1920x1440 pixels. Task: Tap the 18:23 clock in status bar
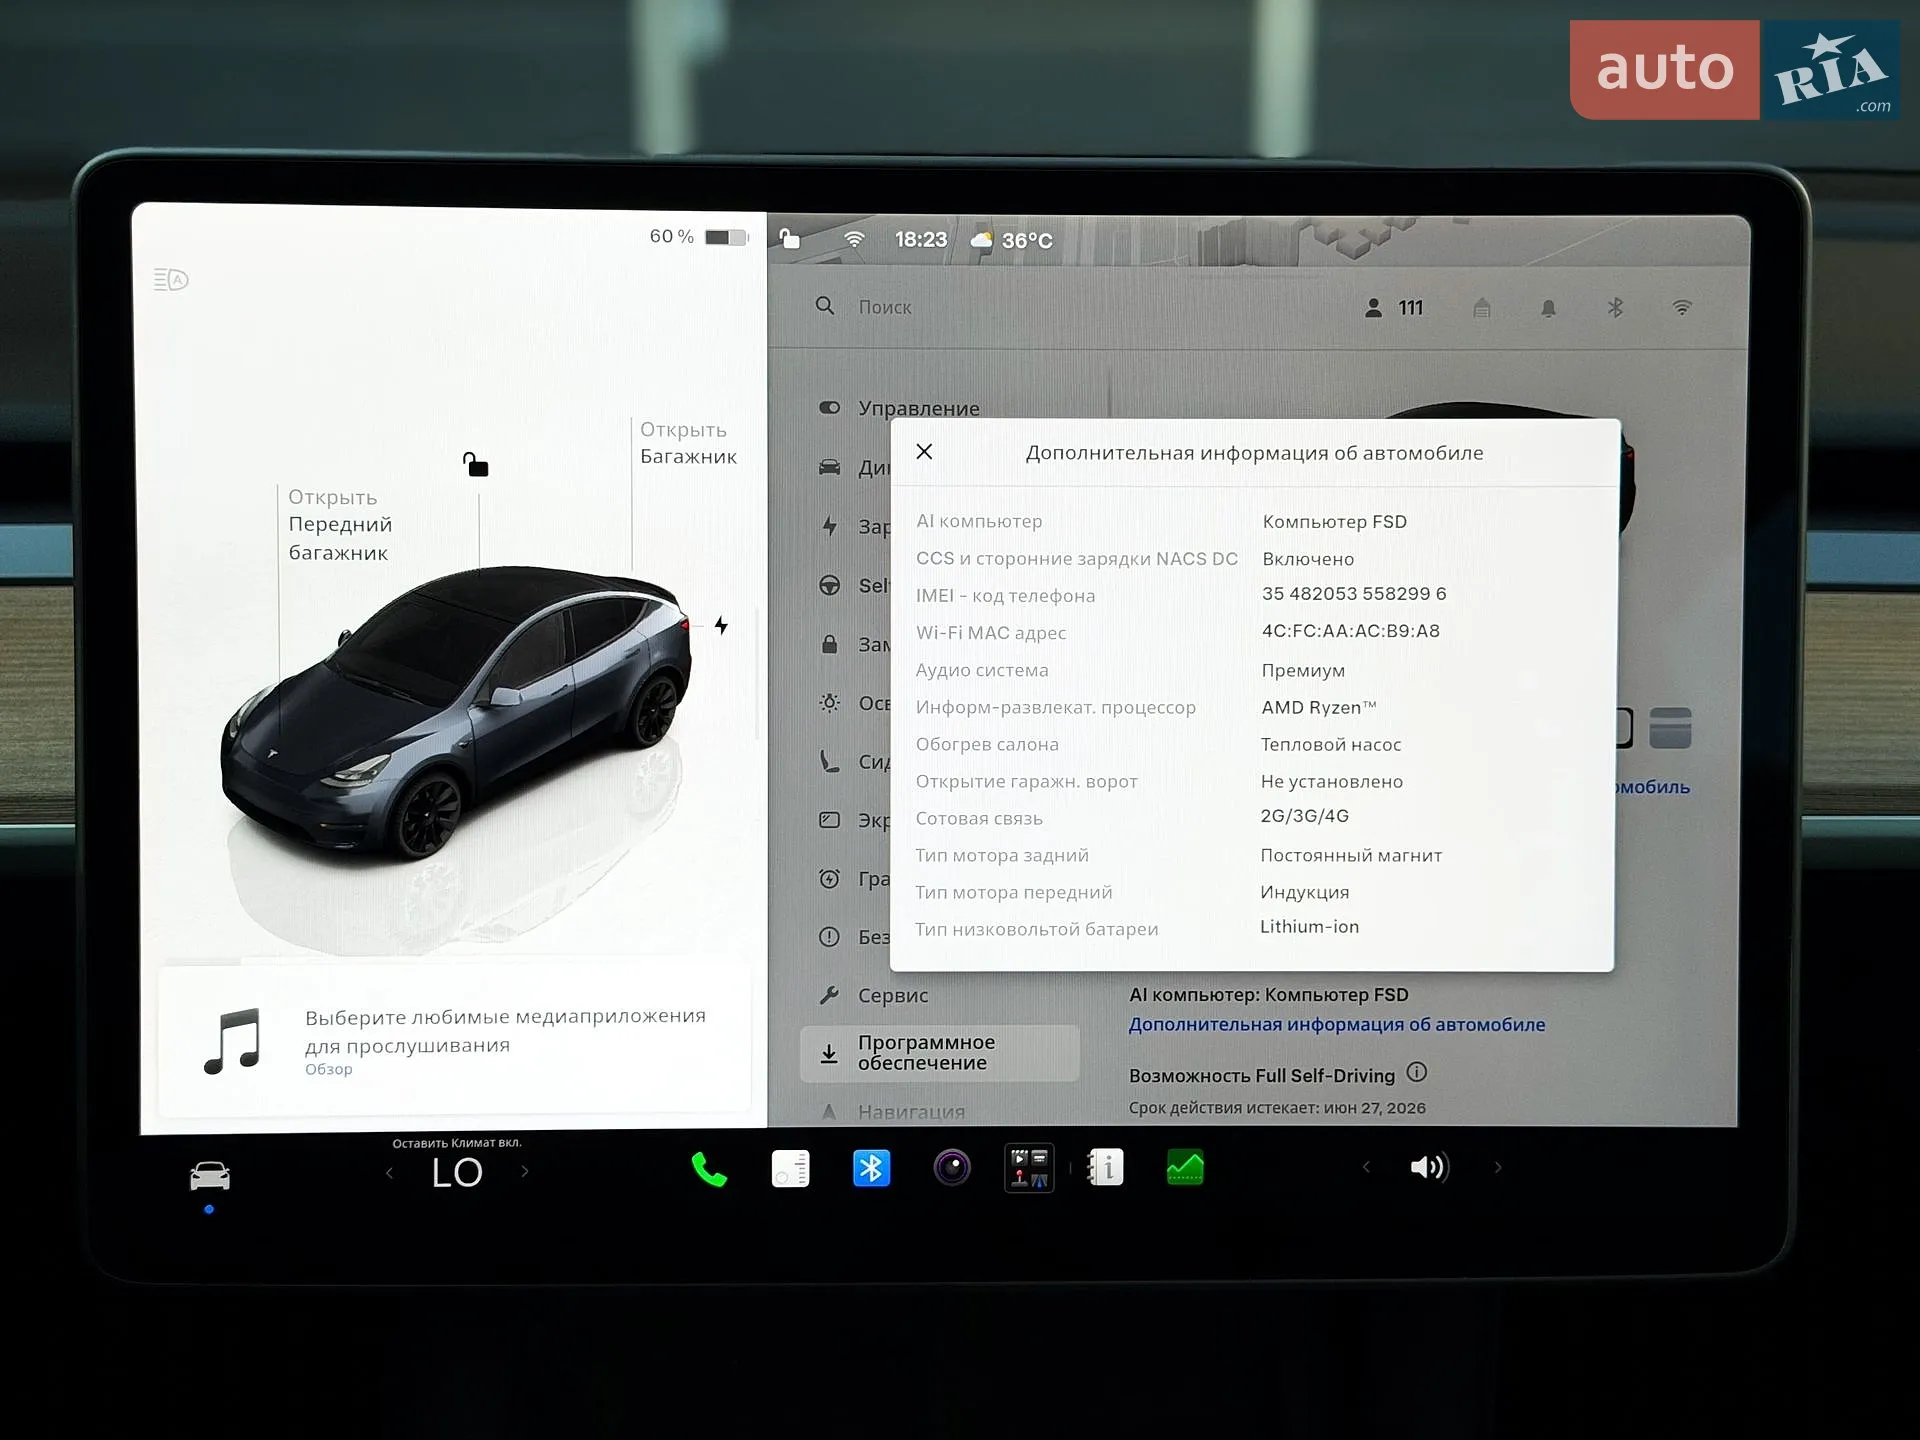tap(921, 240)
